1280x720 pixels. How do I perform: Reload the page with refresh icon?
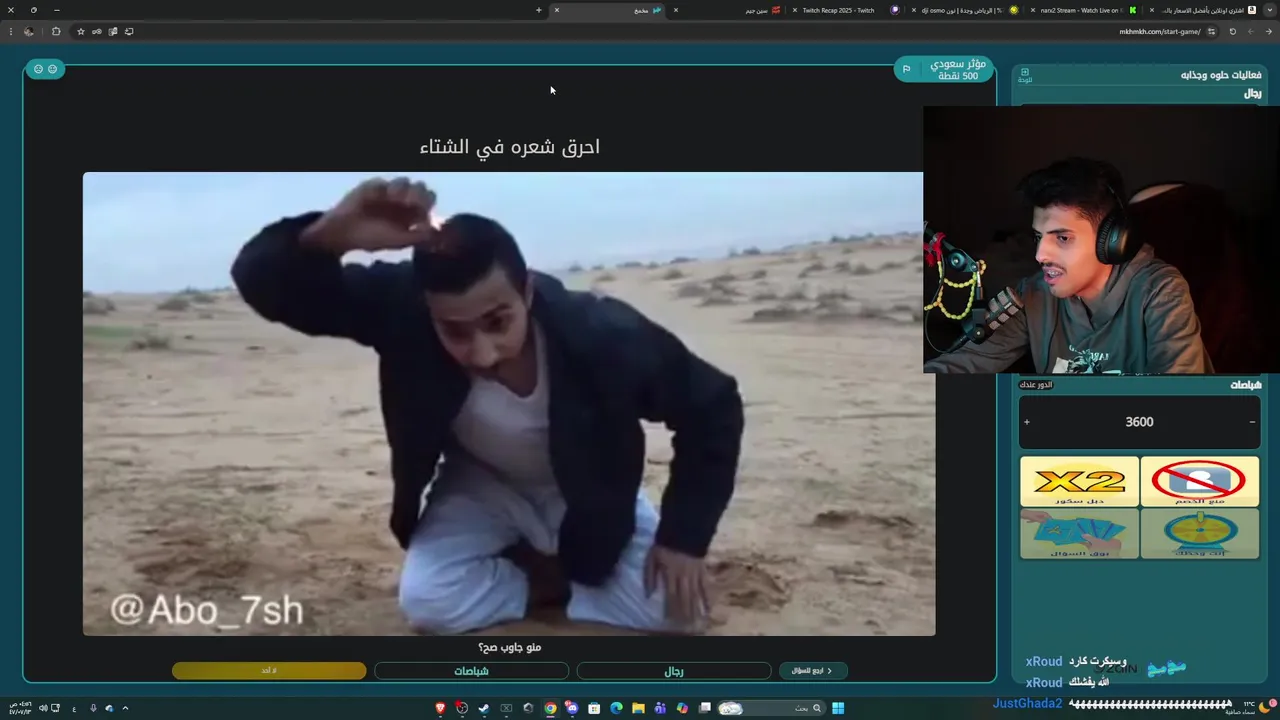pos(1232,31)
